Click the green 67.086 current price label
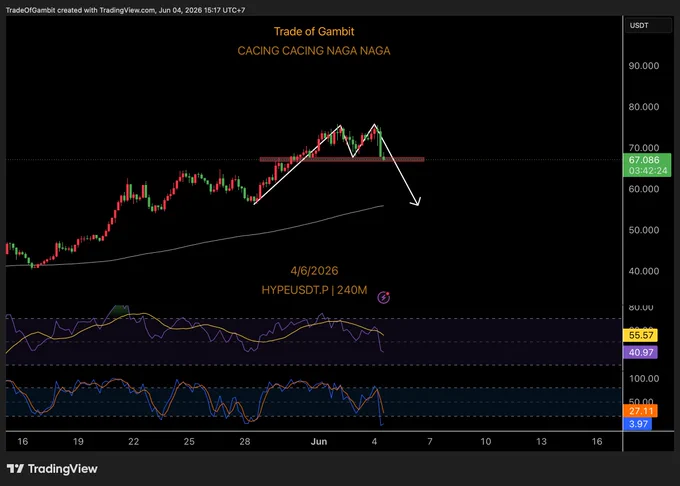The height and width of the screenshot is (486, 680). pyautogui.click(x=646, y=160)
